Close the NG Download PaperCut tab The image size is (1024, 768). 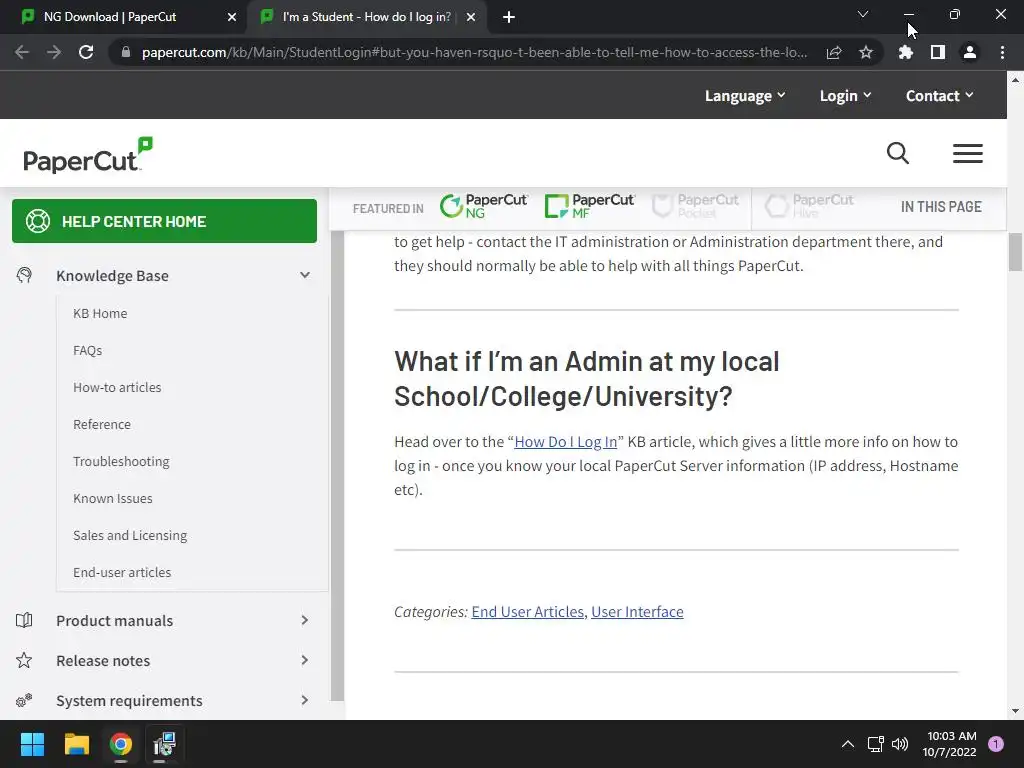[x=232, y=17]
